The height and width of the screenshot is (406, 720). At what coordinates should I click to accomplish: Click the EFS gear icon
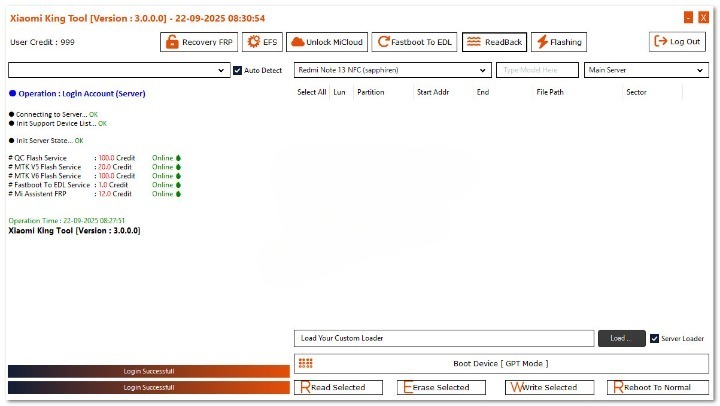pos(254,42)
